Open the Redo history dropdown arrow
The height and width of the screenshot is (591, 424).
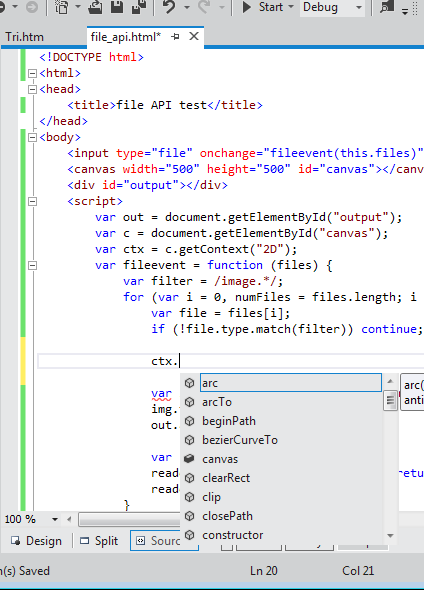click(x=222, y=7)
